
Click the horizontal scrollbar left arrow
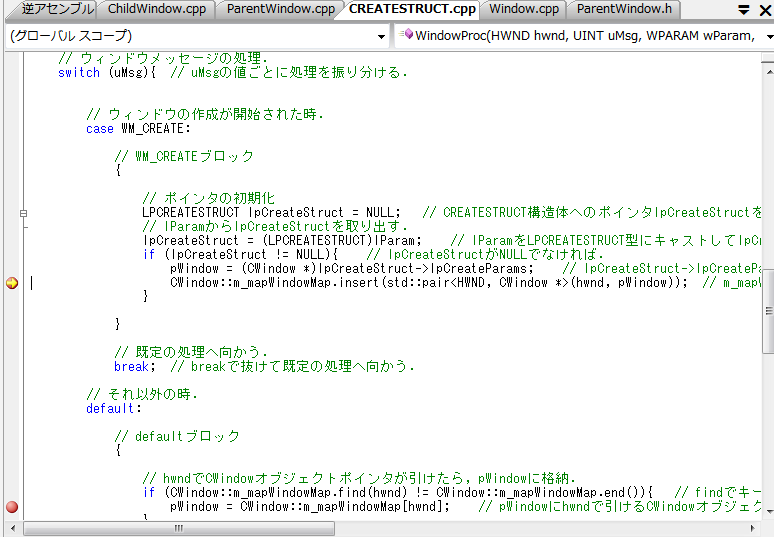[12, 528]
